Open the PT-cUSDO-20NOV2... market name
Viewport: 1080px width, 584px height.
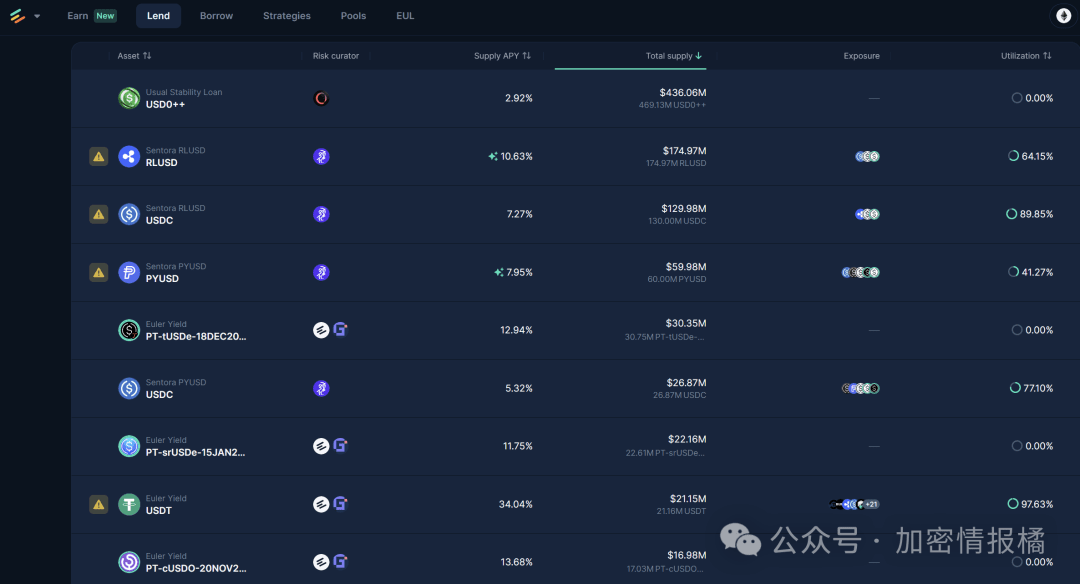tap(196, 568)
